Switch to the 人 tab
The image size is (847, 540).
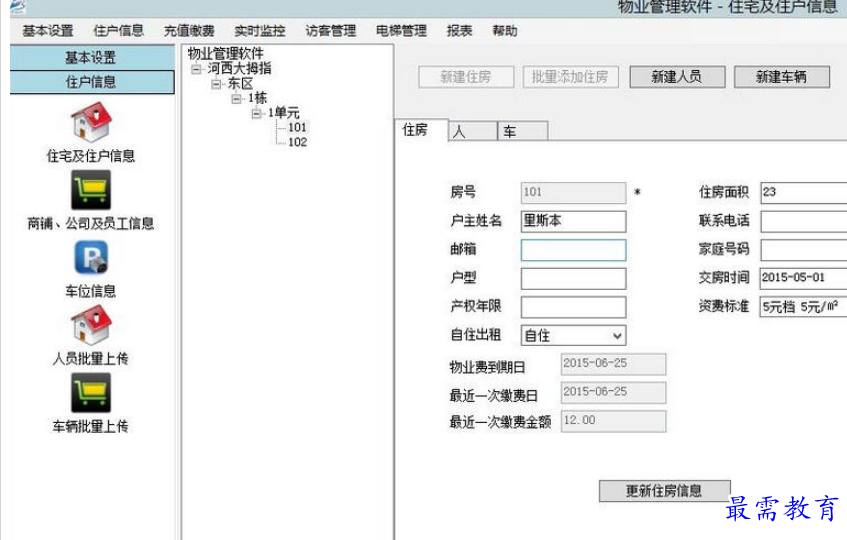click(x=473, y=131)
